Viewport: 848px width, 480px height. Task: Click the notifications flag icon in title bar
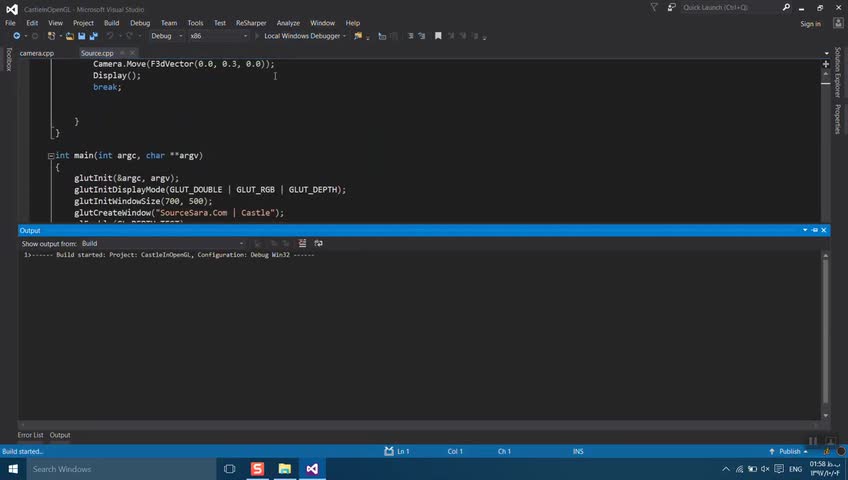(x=654, y=7)
